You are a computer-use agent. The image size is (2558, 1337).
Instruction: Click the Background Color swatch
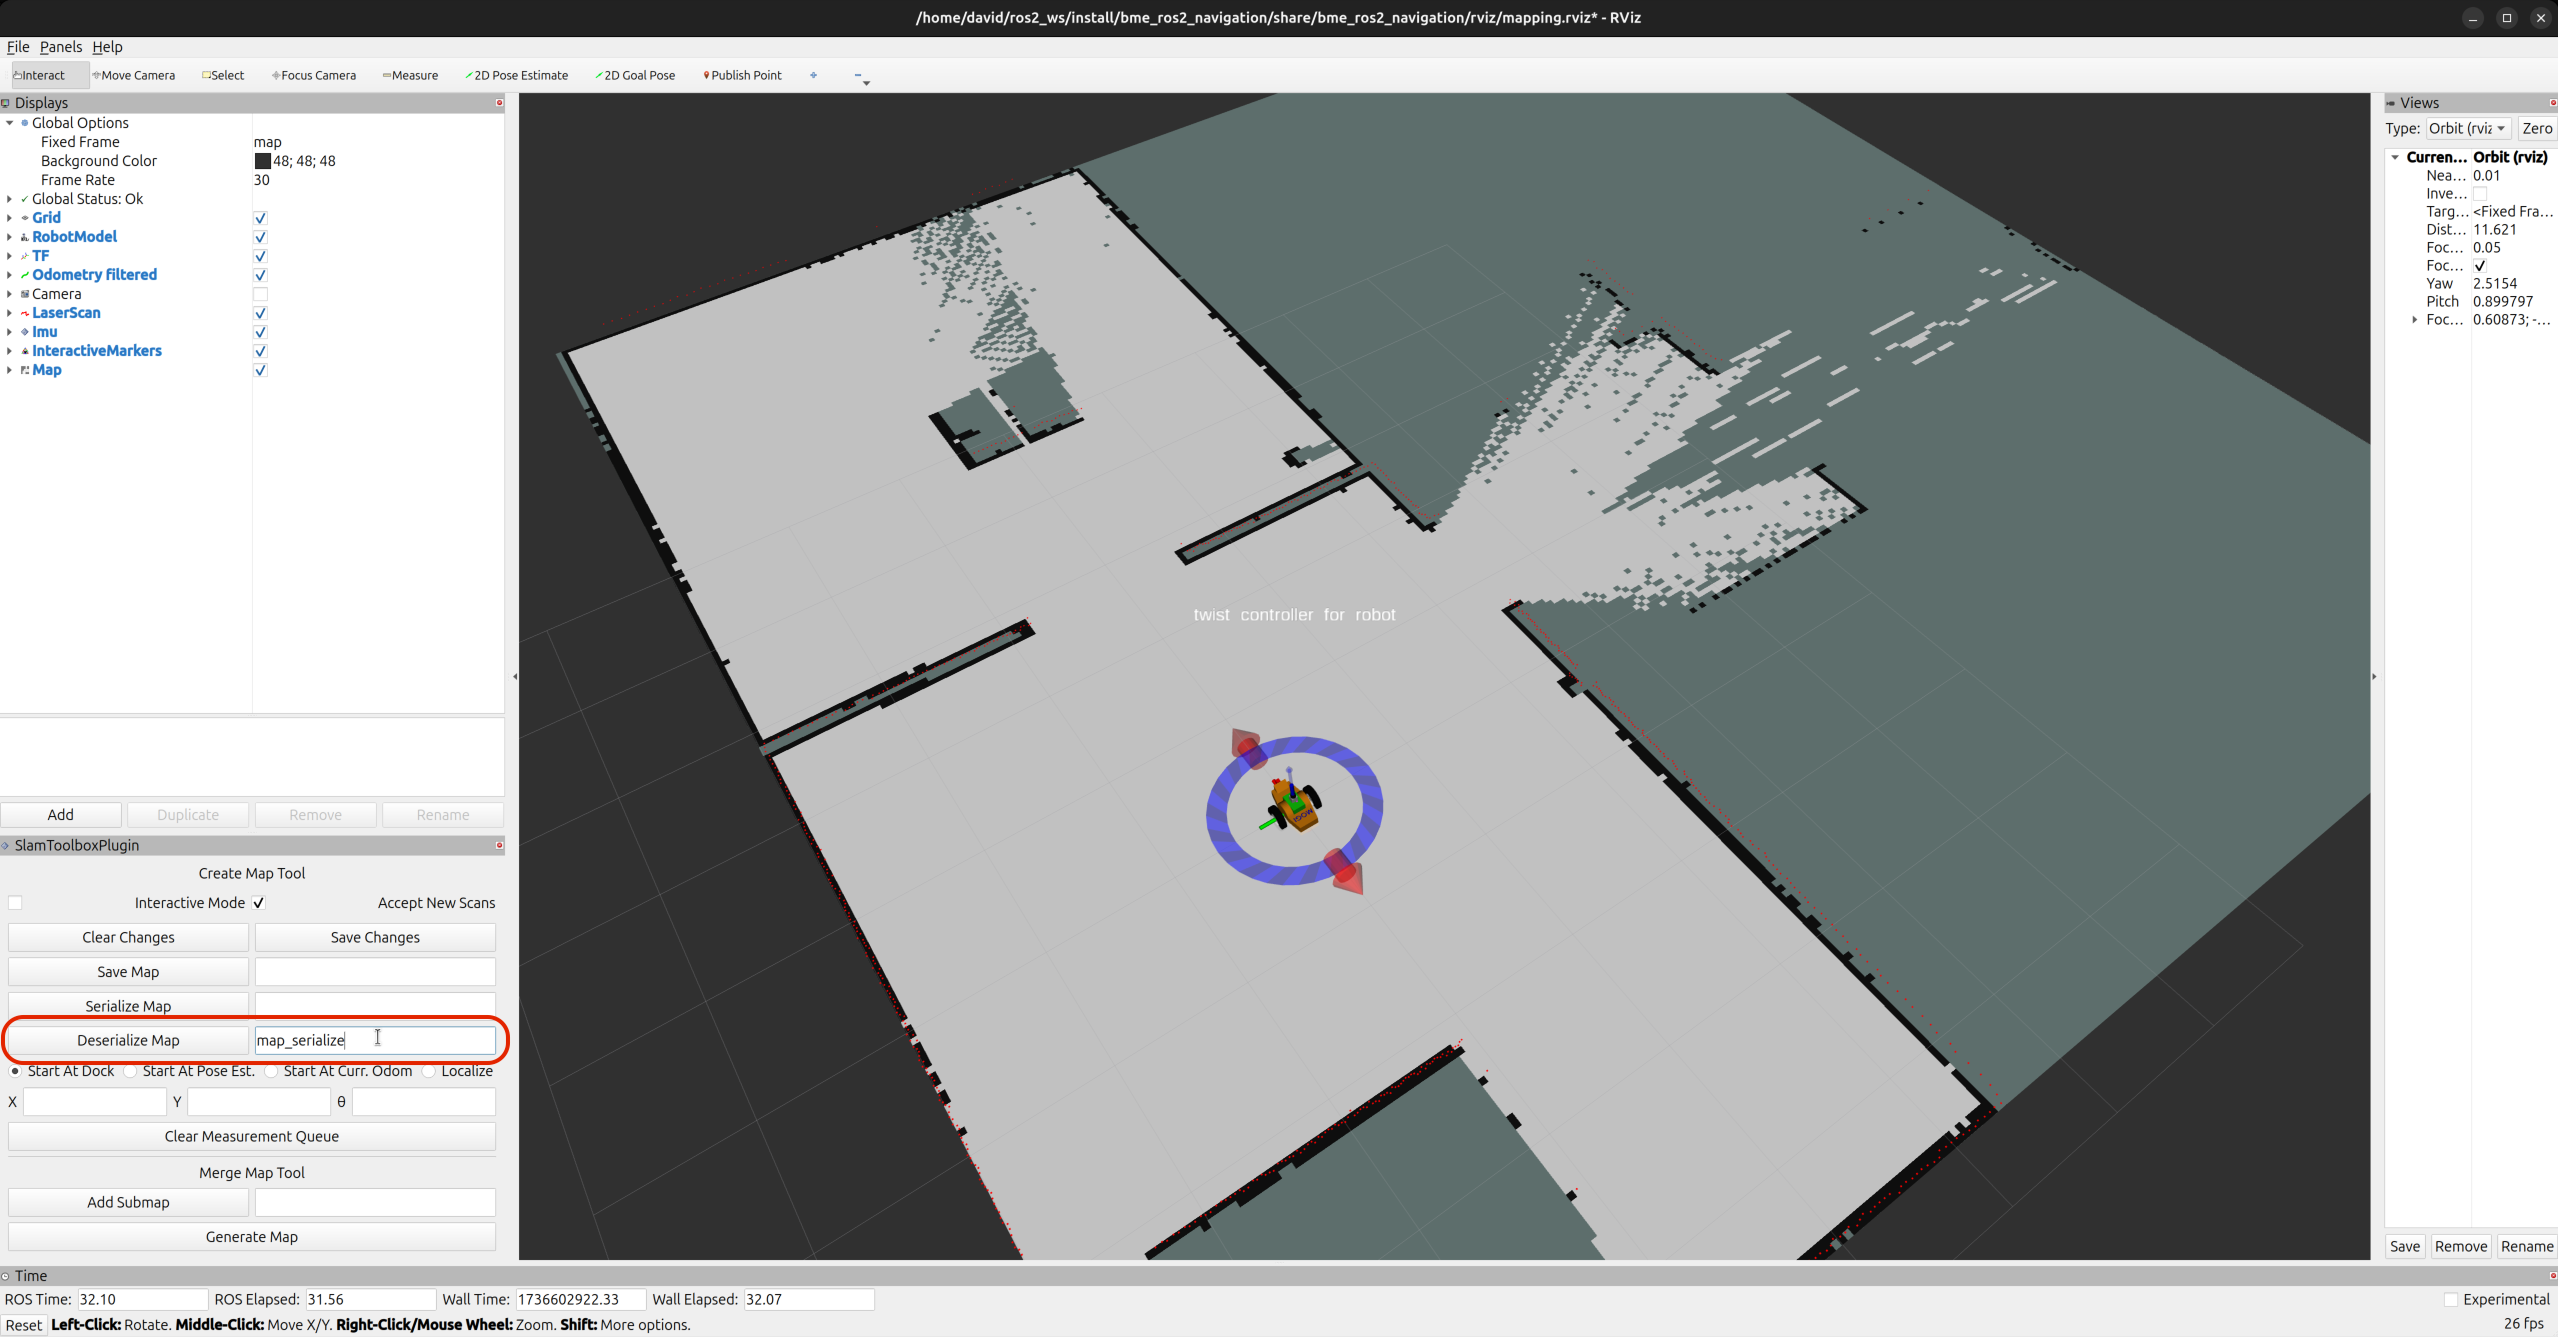click(262, 161)
